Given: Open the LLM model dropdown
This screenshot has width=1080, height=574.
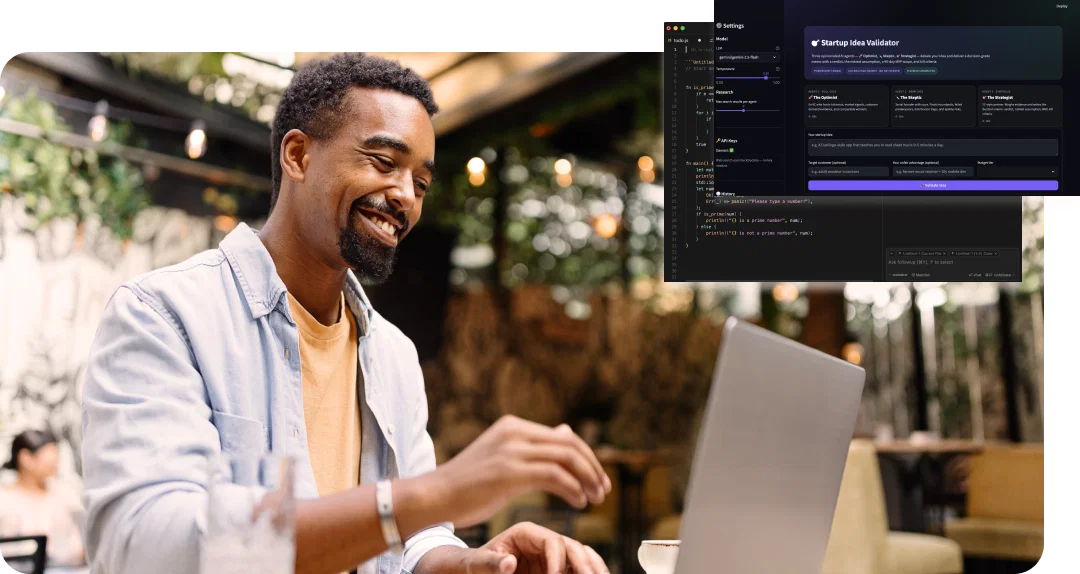Looking at the screenshot, I should (747, 57).
